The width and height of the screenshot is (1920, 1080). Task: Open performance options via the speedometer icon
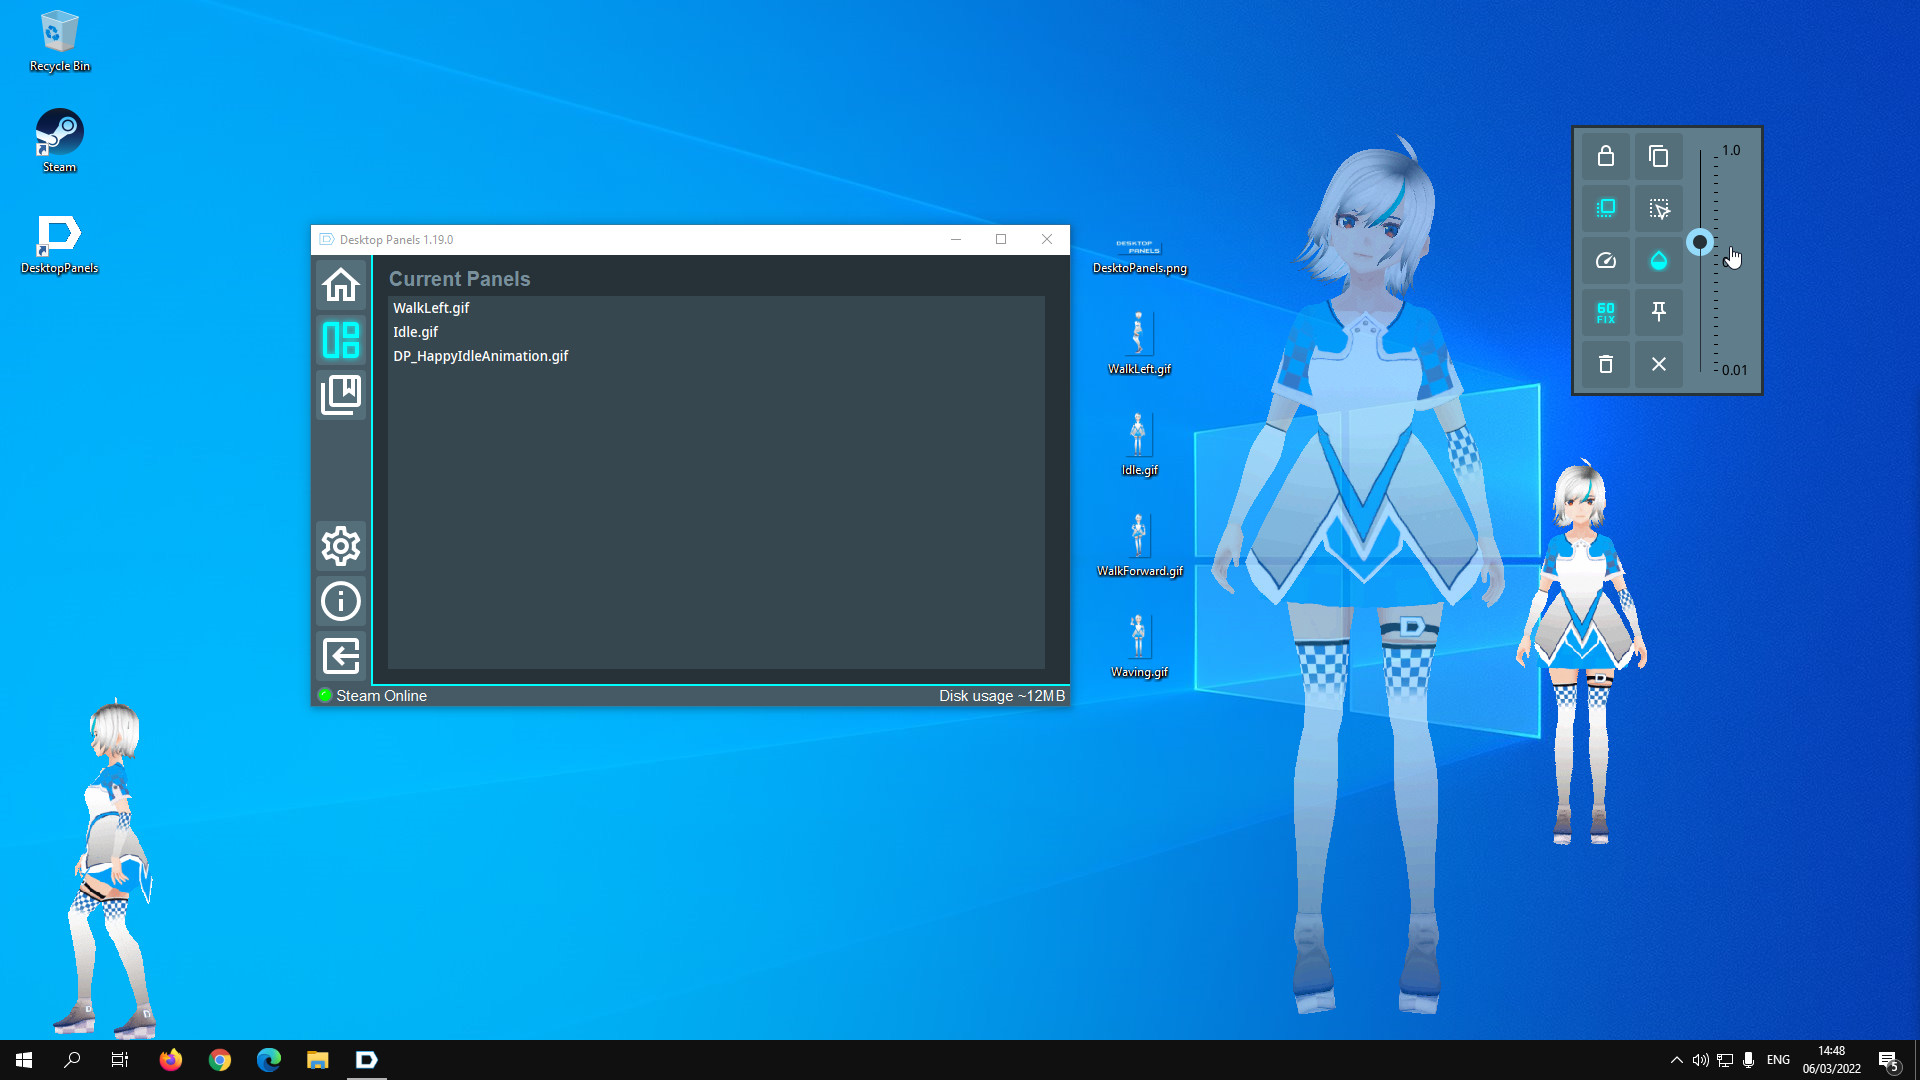click(x=1606, y=260)
